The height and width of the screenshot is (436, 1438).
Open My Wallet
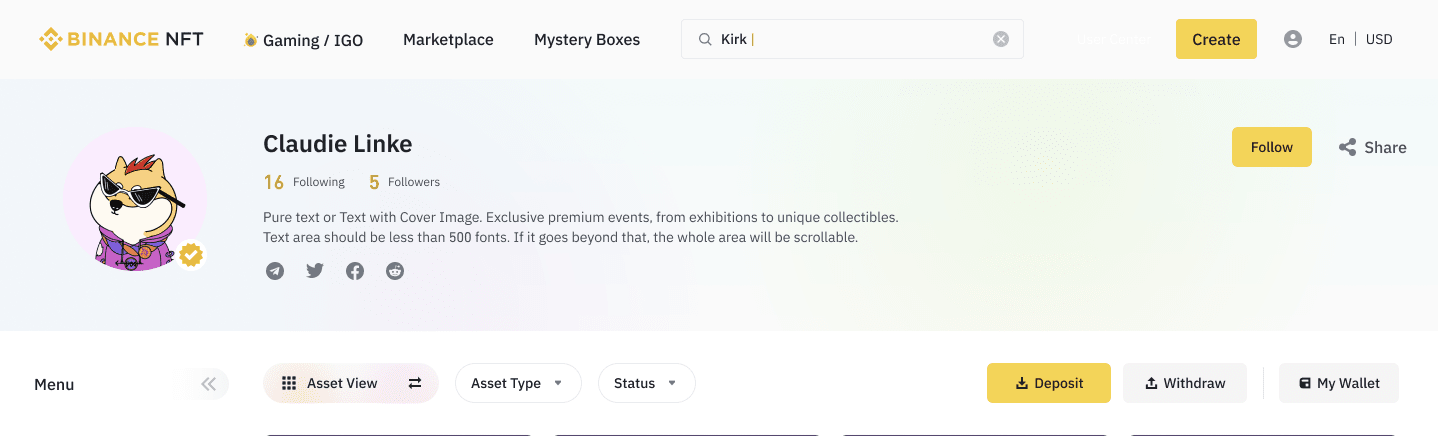coord(1339,383)
